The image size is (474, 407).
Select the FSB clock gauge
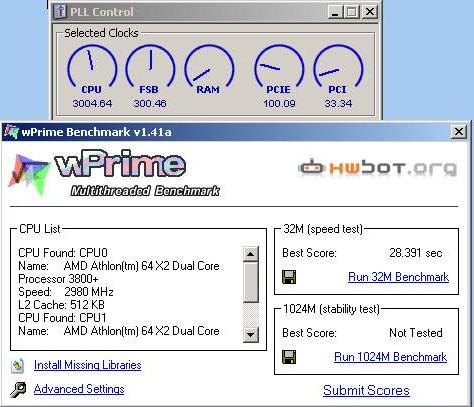tap(150, 77)
